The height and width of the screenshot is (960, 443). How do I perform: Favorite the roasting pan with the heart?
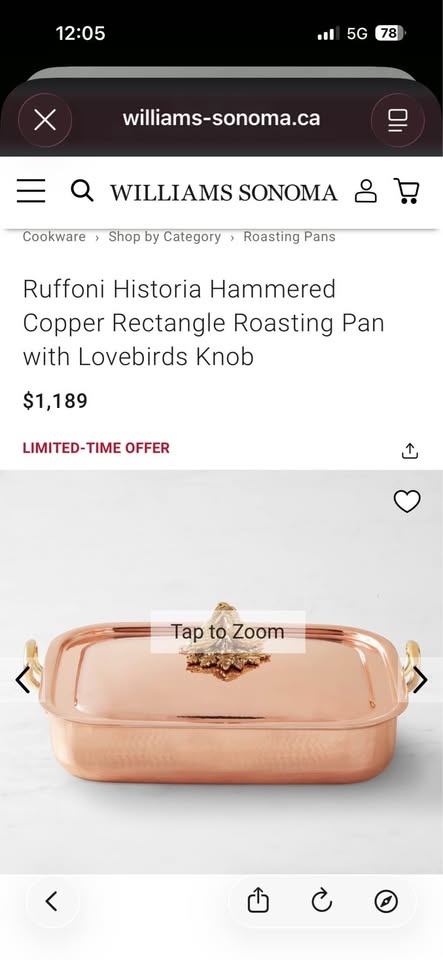click(407, 501)
